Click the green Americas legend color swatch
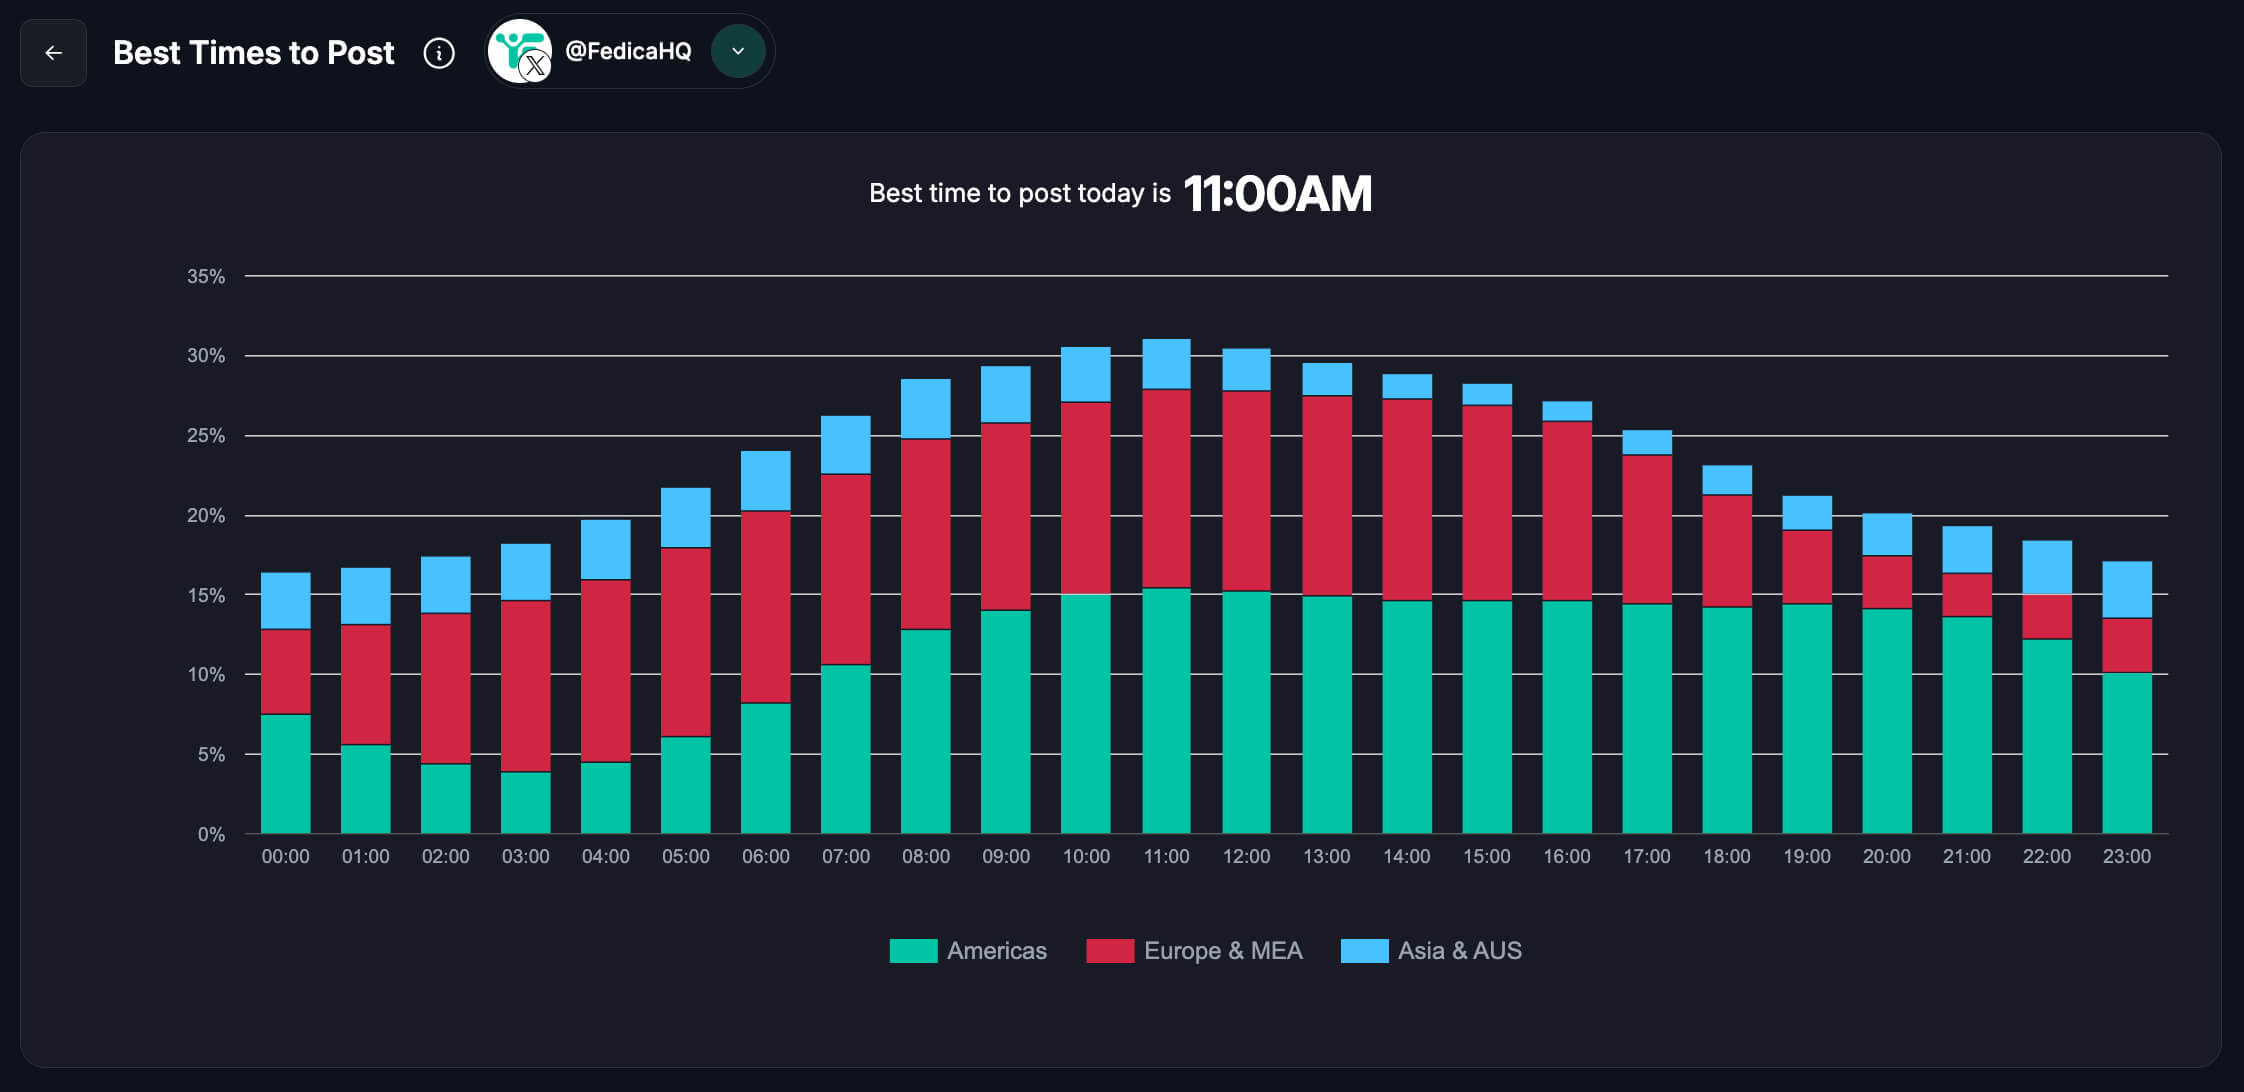2244x1092 pixels. point(913,950)
